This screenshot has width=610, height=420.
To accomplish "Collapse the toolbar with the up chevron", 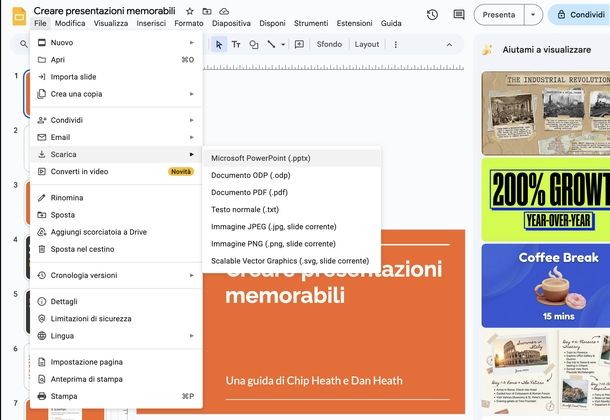I will 449,45.
